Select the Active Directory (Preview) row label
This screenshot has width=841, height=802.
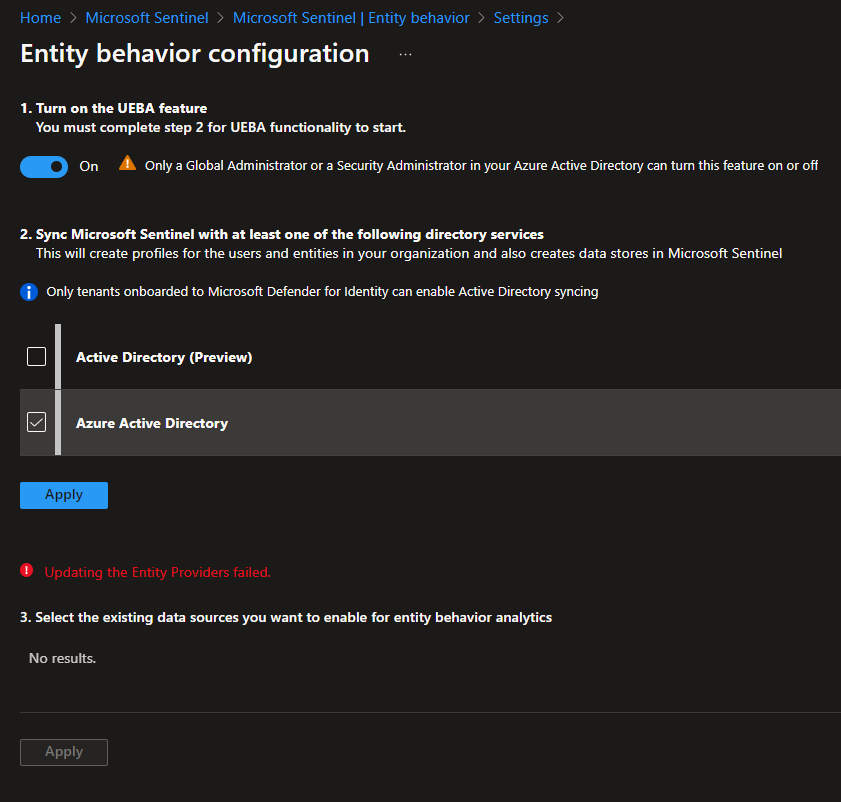[164, 357]
